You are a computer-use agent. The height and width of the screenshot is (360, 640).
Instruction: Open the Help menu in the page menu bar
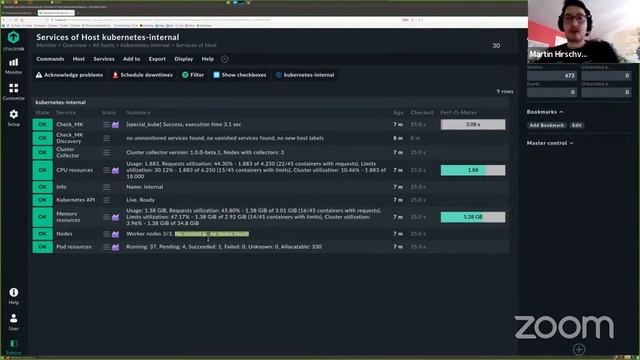(x=208, y=59)
